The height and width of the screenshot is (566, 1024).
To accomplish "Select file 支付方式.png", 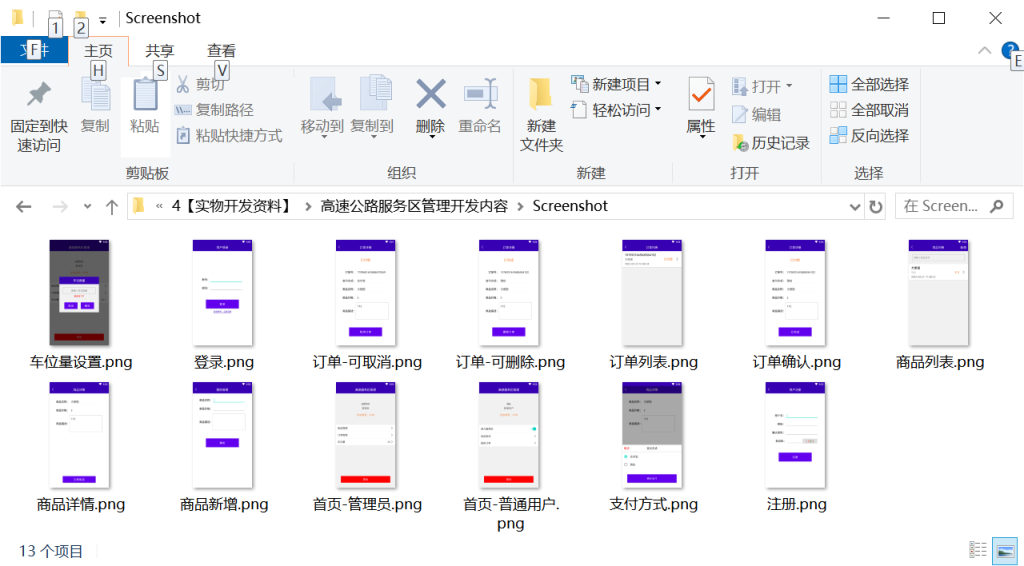I will [x=653, y=448].
